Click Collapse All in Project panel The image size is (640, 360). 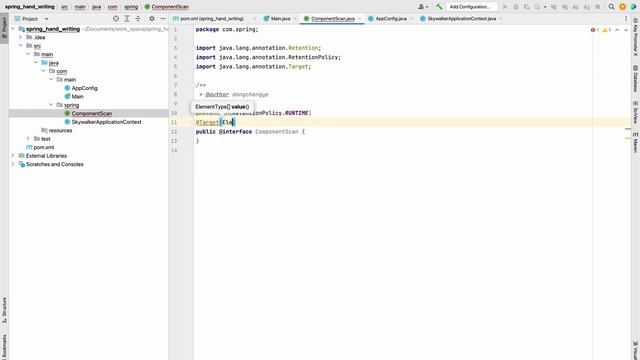pos(138,19)
